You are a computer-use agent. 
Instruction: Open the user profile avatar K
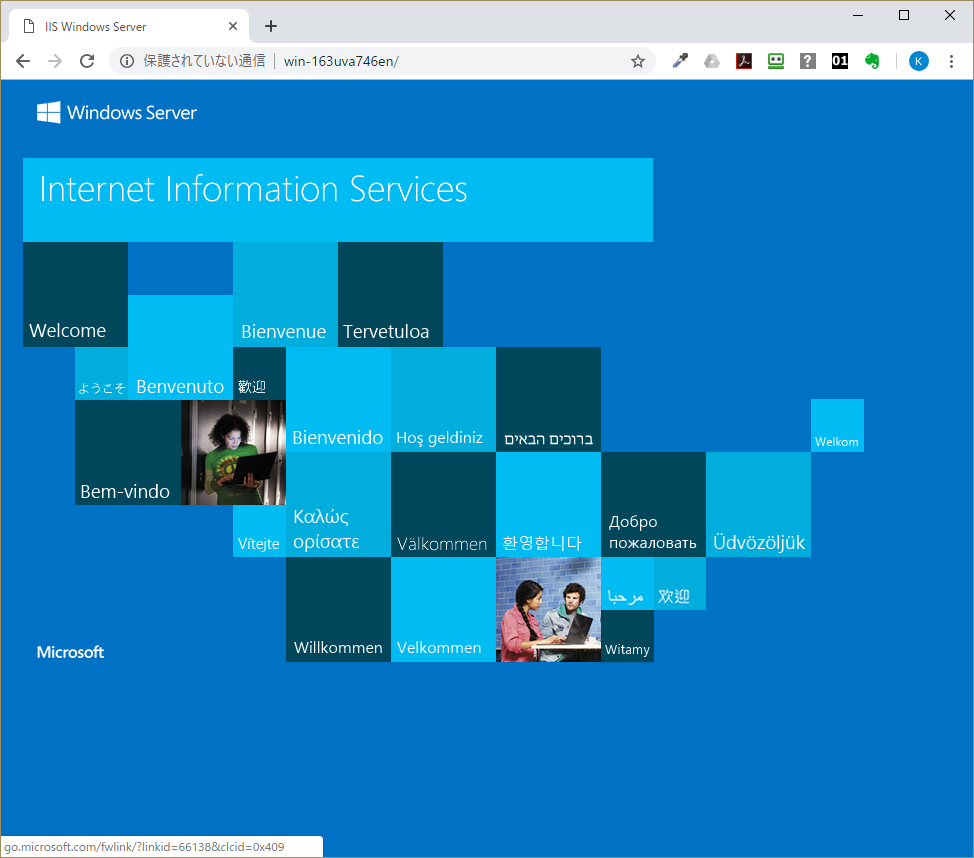[x=918, y=61]
